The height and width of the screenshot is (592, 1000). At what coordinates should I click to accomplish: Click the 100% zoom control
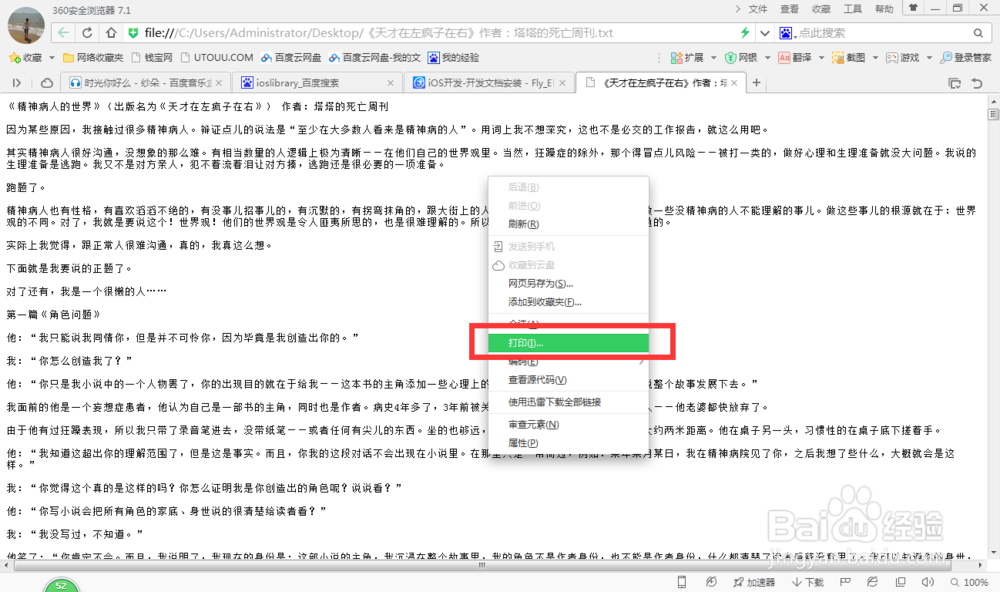[970, 581]
